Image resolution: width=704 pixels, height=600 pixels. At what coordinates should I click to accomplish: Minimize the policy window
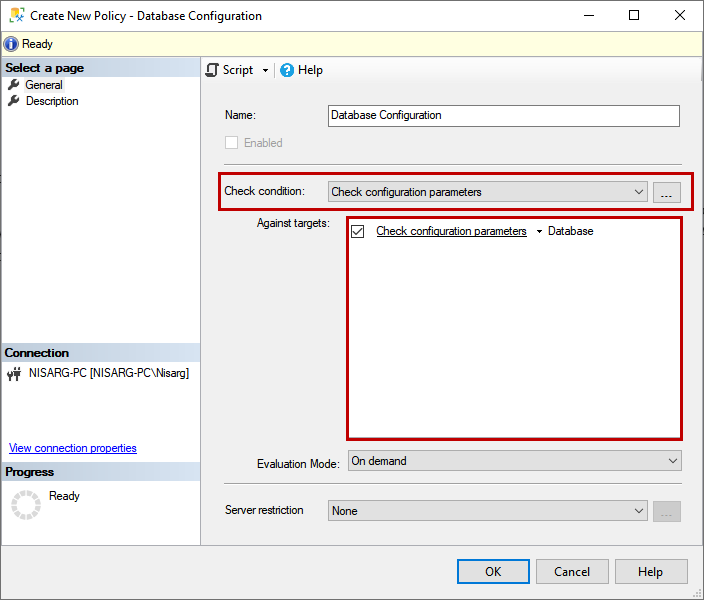pos(589,15)
